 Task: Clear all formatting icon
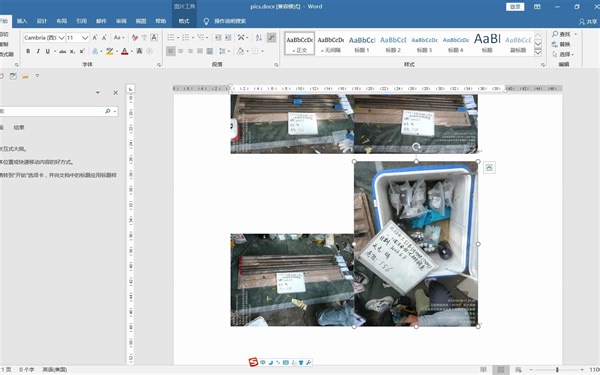135,38
